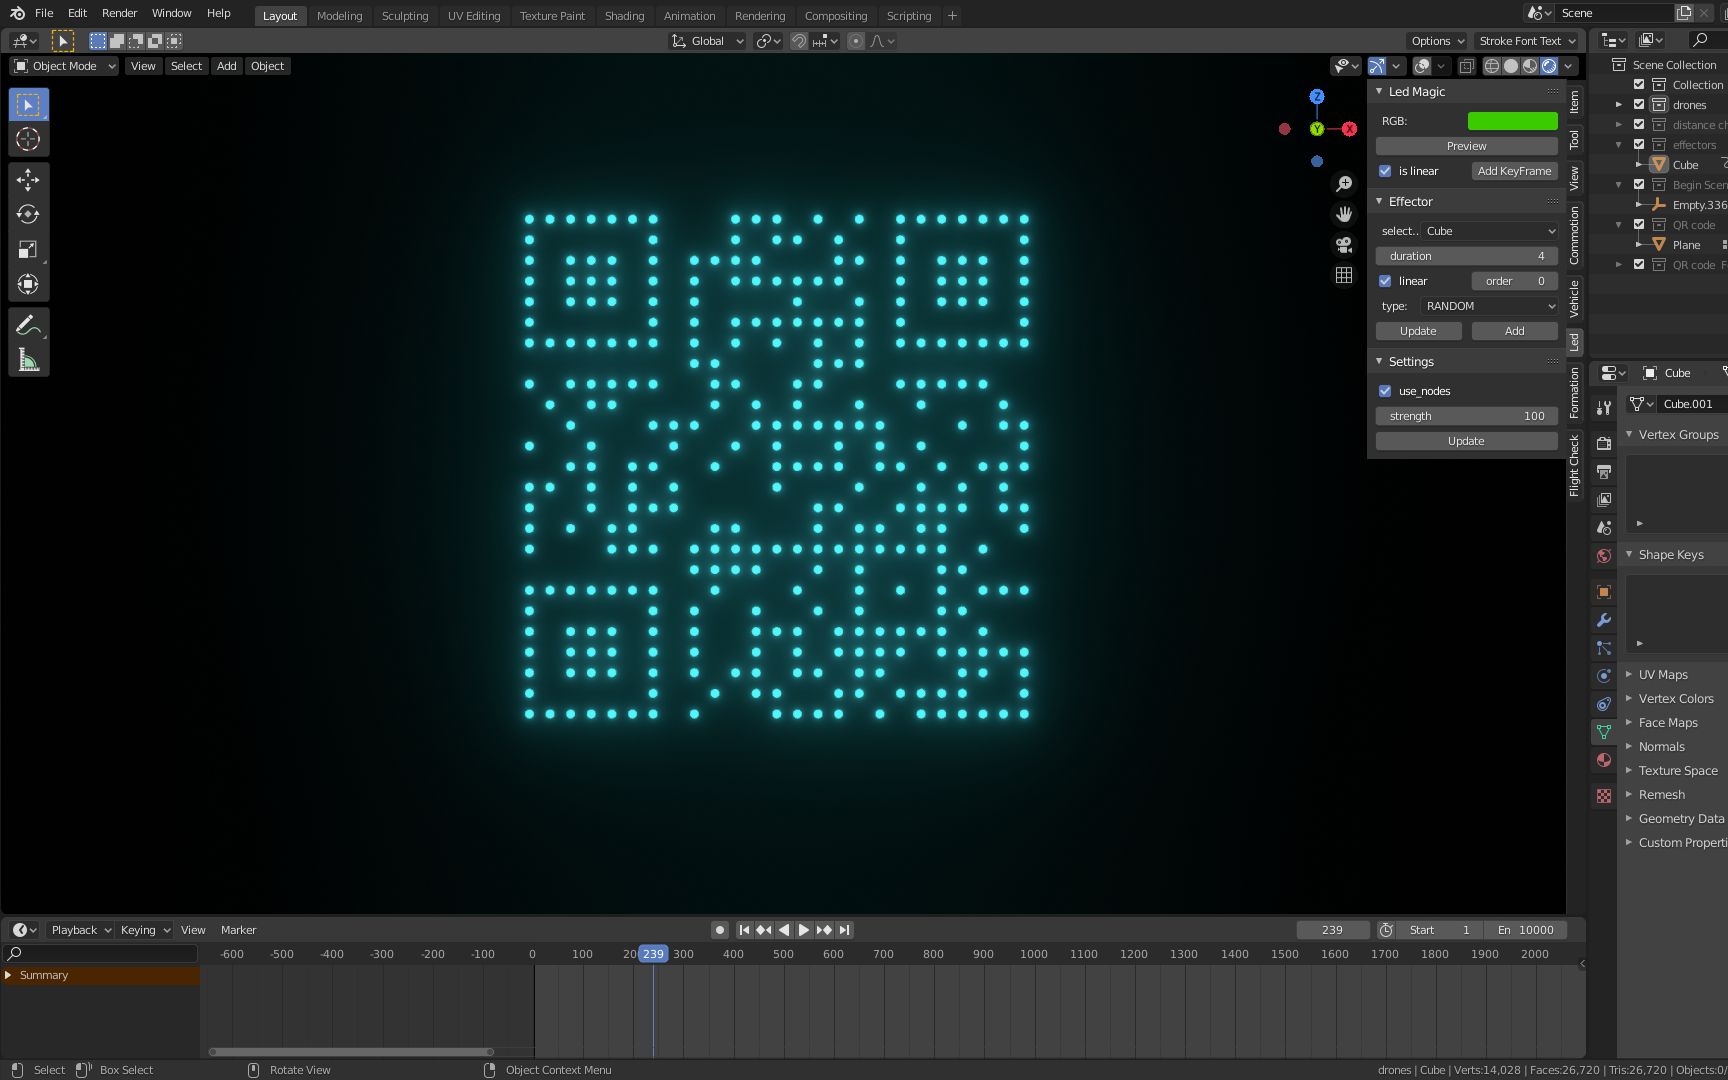Click the pan view hand icon
The height and width of the screenshot is (1080, 1728).
tap(1344, 214)
